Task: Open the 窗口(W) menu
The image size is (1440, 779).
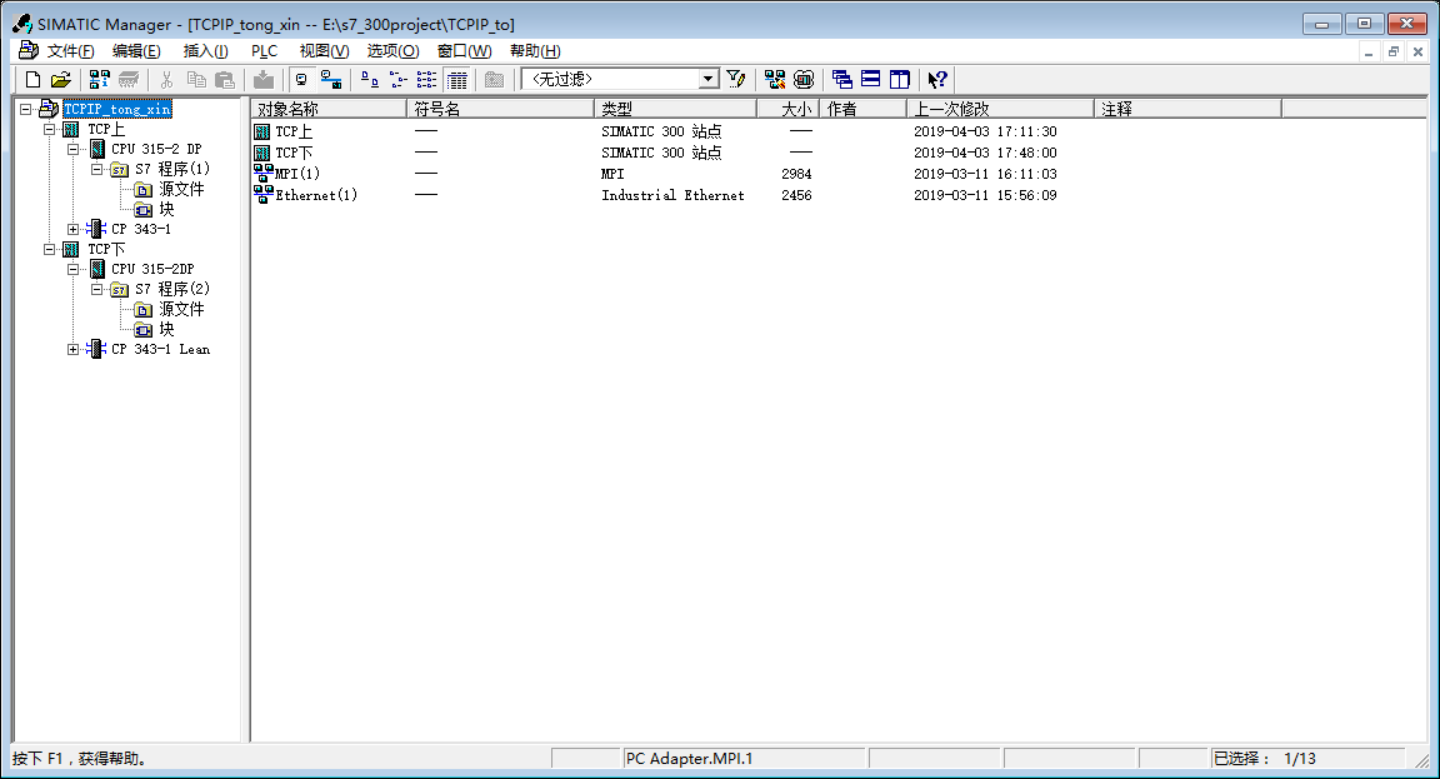Action: (462, 50)
